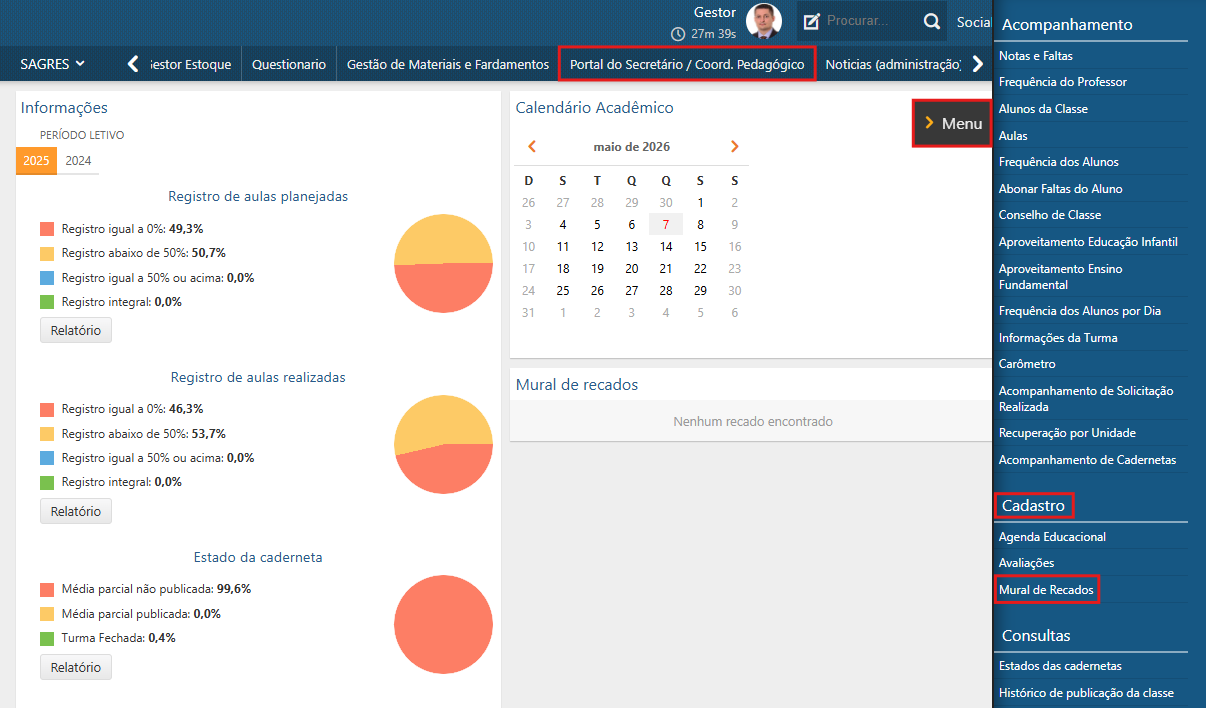Screen dimensions: 1206x708
Task: Open Portal do Secretário / Coord. Pedagógico tab
Action: point(687,64)
